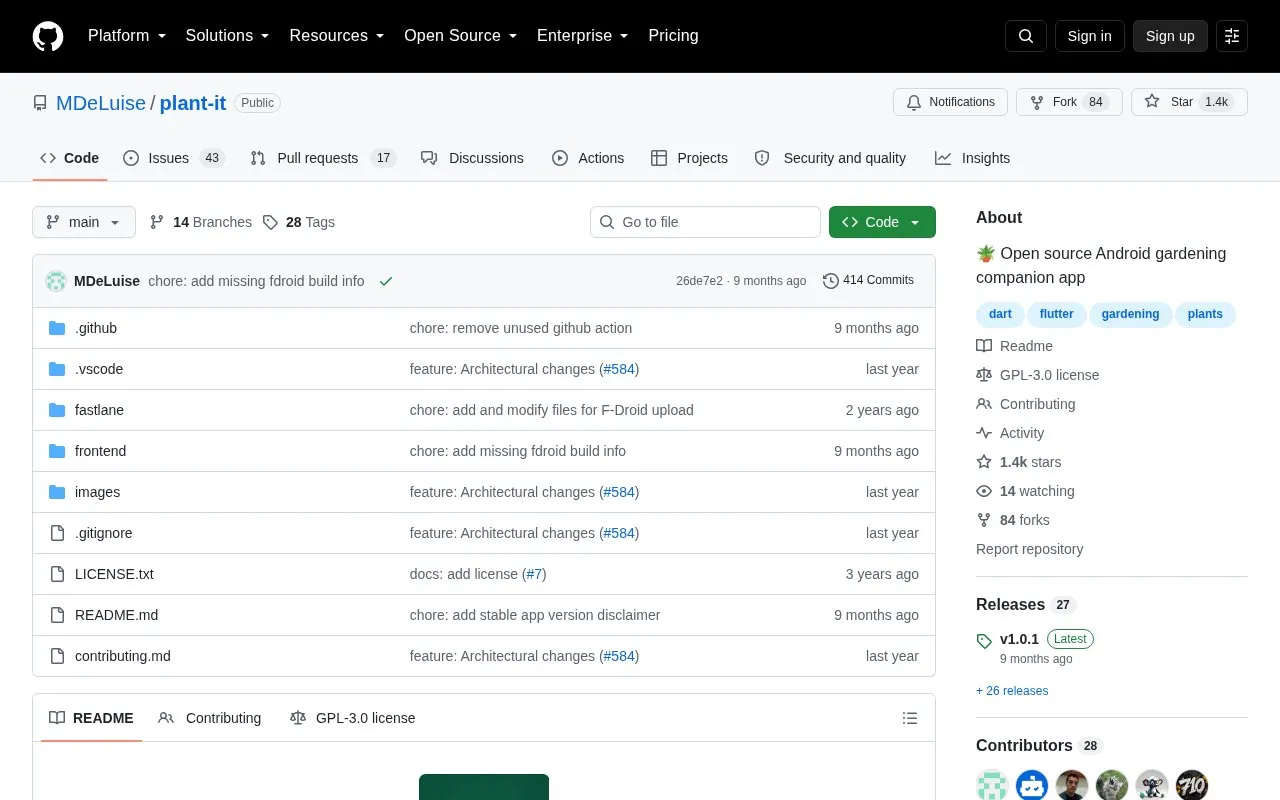This screenshot has height=800, width=1280.
Task: Open the search magnifier button
Action: [x=1026, y=36]
